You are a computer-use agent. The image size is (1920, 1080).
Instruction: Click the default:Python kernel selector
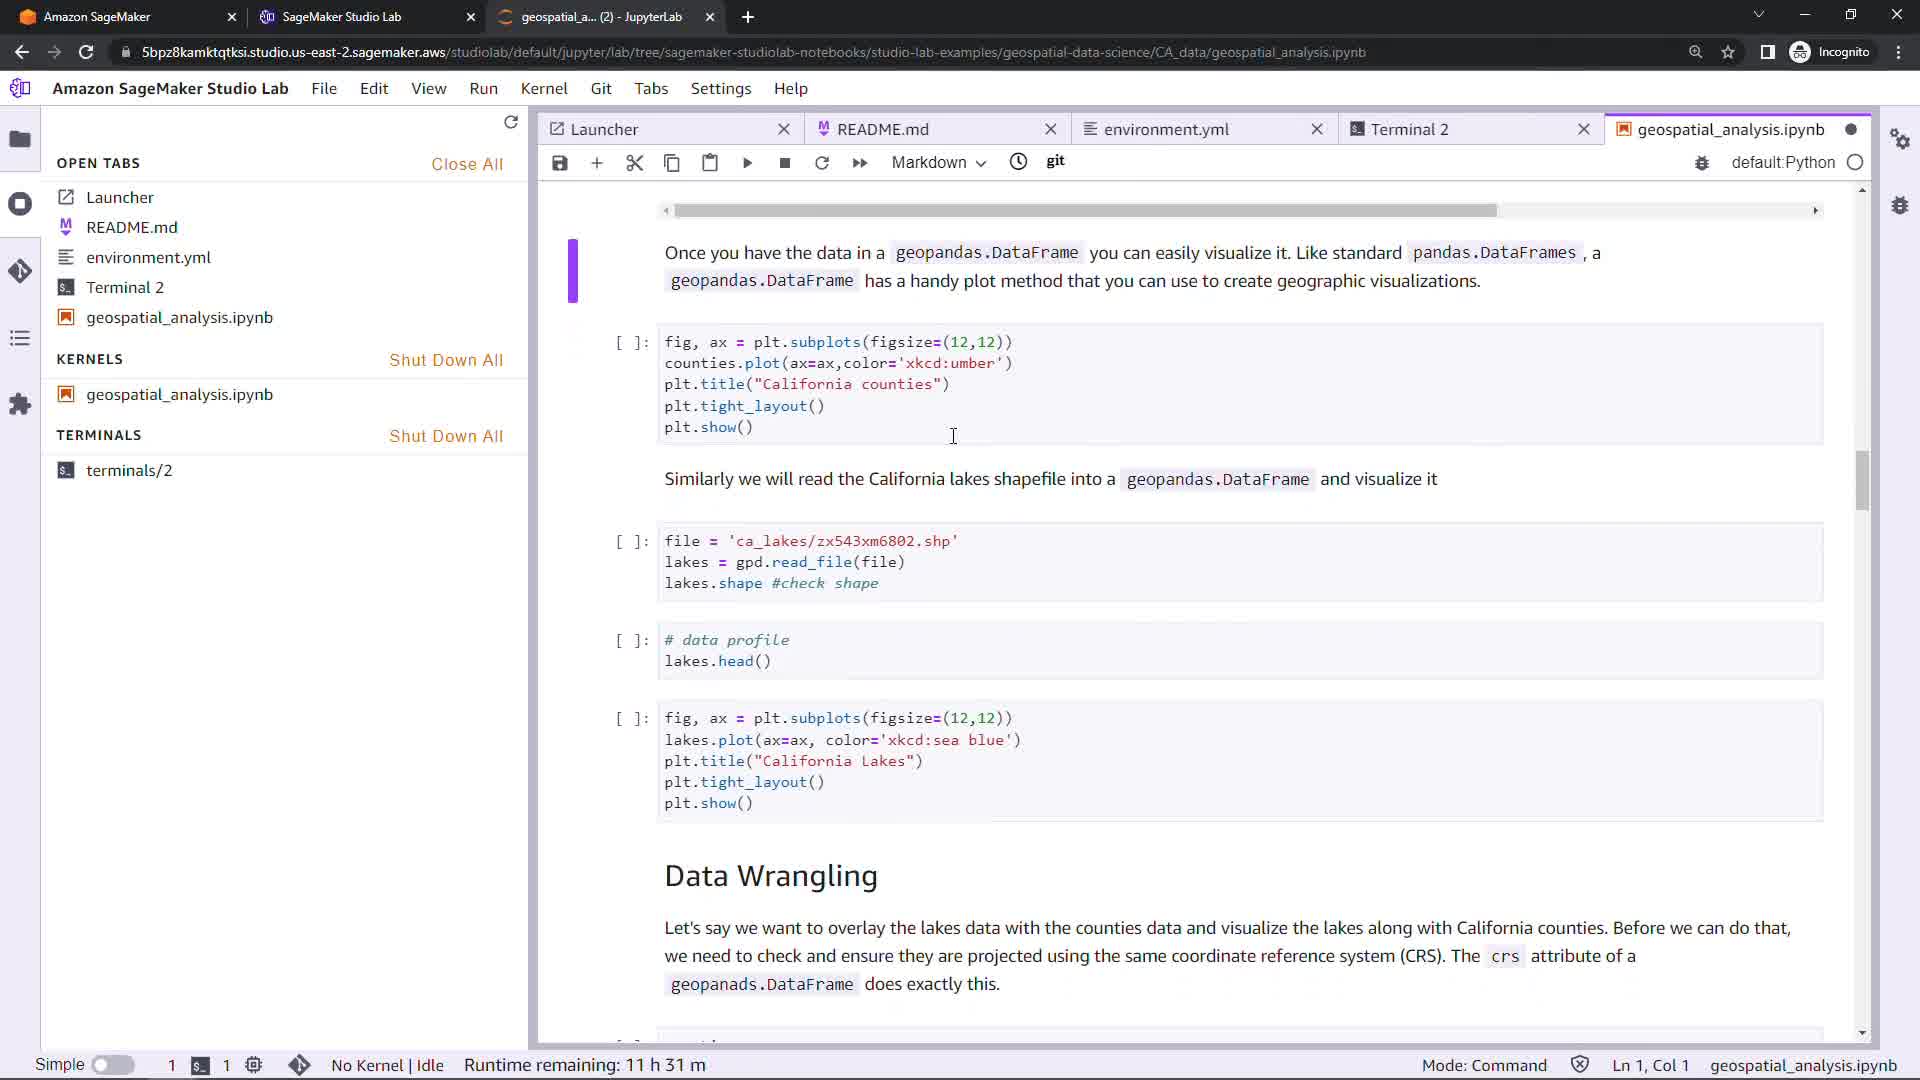coord(1782,163)
